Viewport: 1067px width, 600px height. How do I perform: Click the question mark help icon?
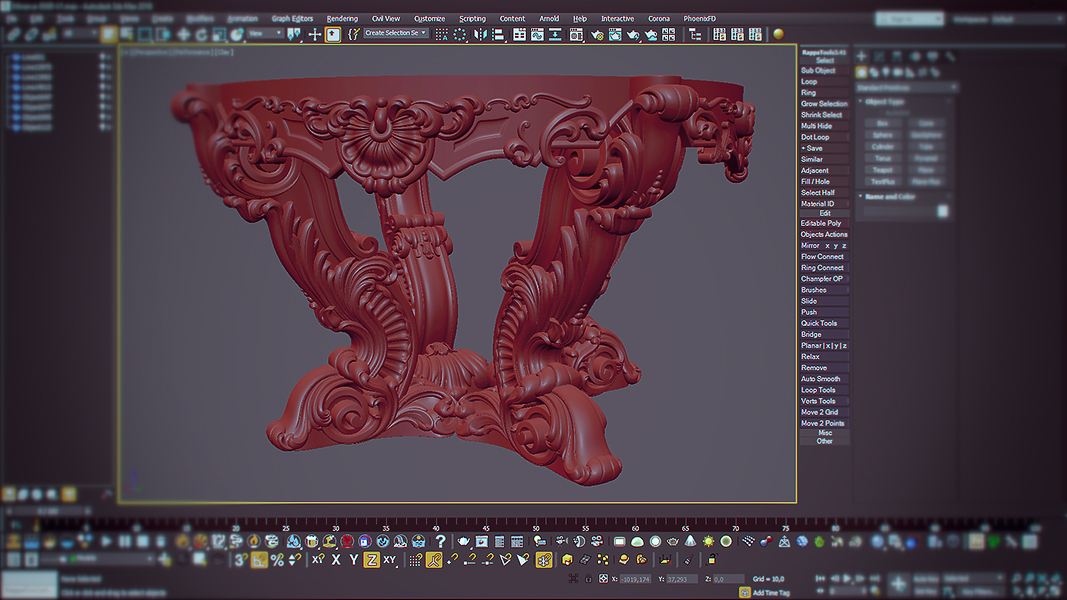tap(440, 541)
